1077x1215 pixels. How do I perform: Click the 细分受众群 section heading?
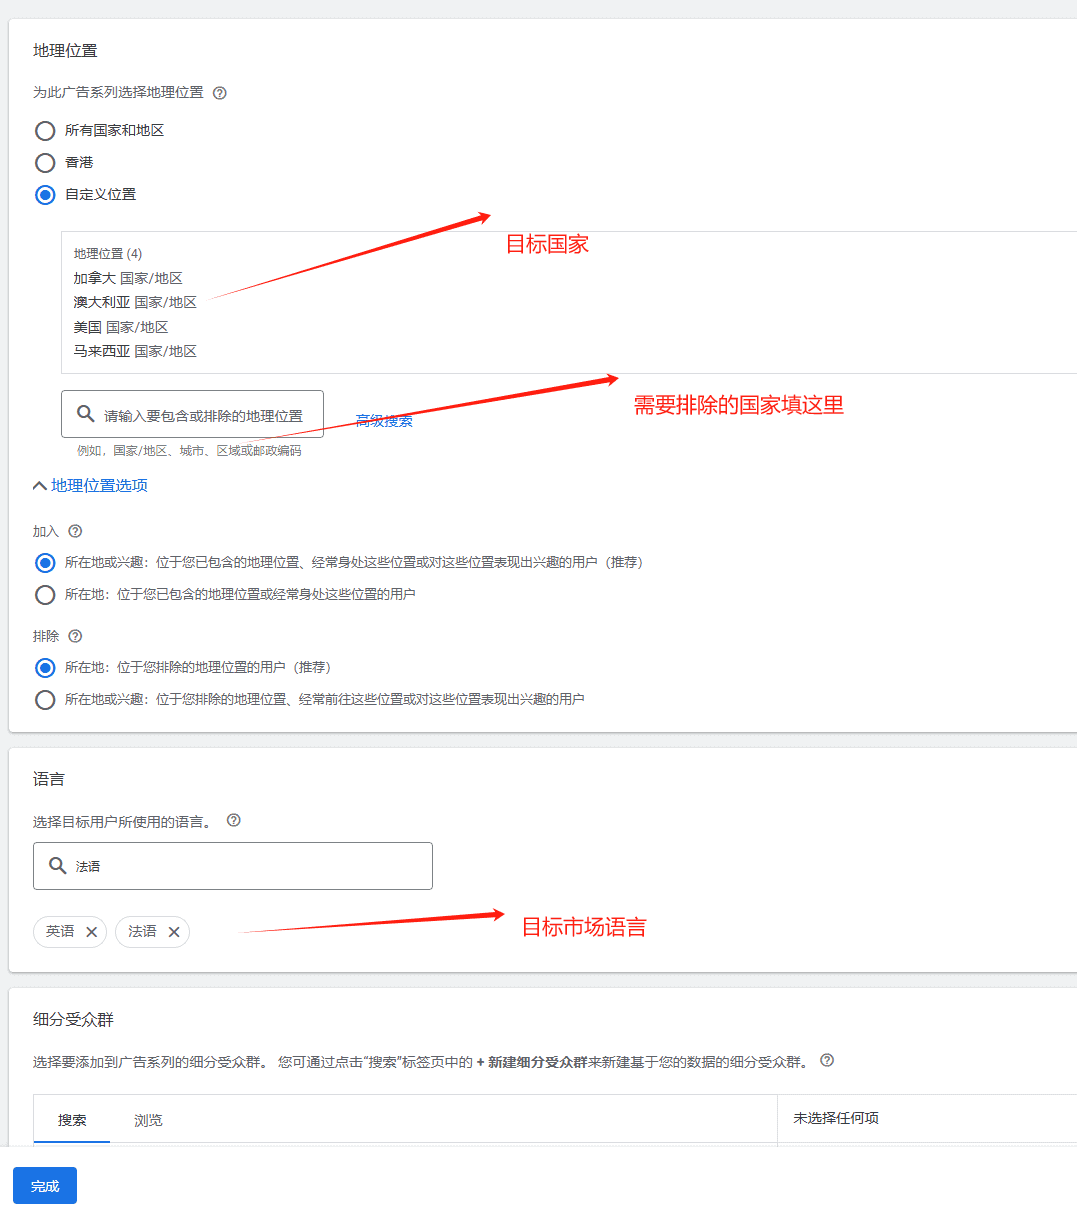coord(73,1019)
